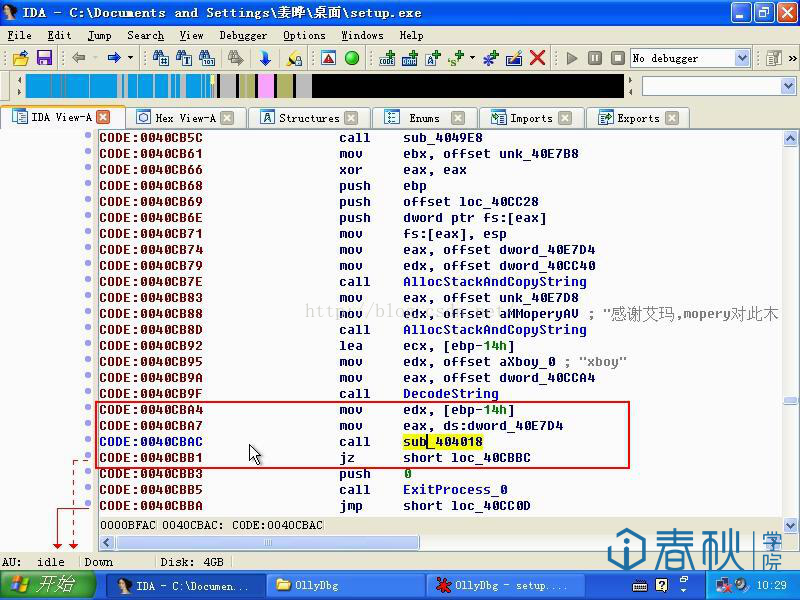The image size is (800, 600).
Task: Open the File menu
Action: 19,35
